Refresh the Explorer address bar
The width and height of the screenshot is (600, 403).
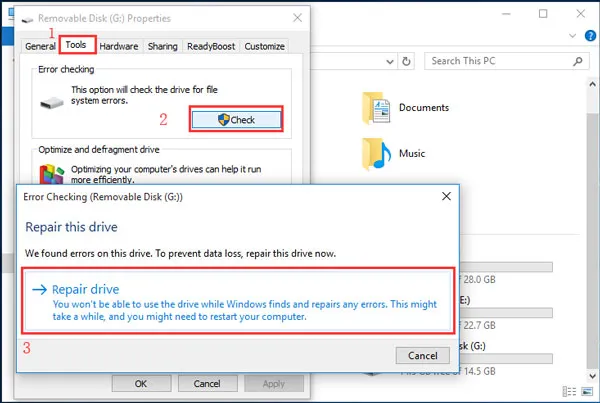pyautogui.click(x=406, y=61)
